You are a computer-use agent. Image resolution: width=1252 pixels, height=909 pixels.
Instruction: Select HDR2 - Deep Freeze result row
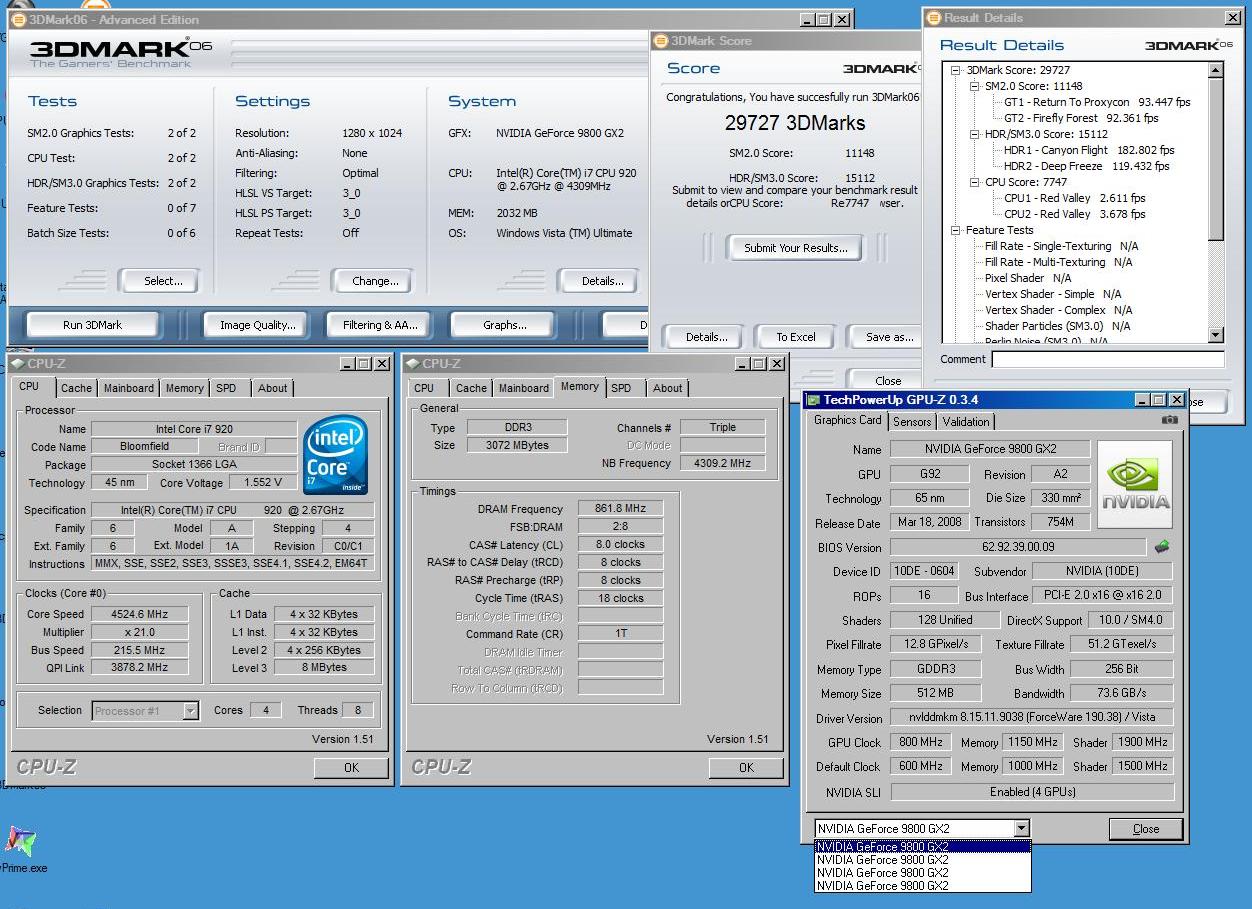[x=1086, y=166]
